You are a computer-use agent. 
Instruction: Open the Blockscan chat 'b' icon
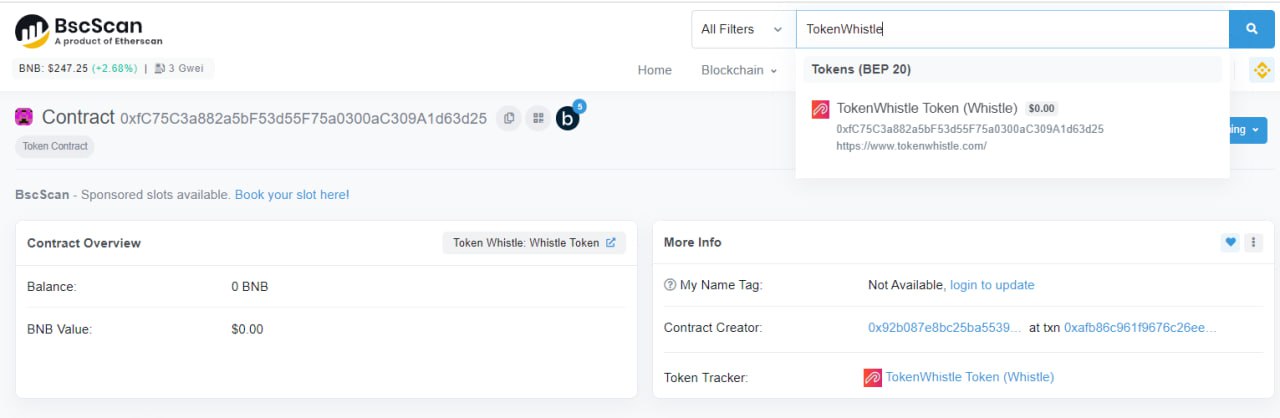coord(568,118)
